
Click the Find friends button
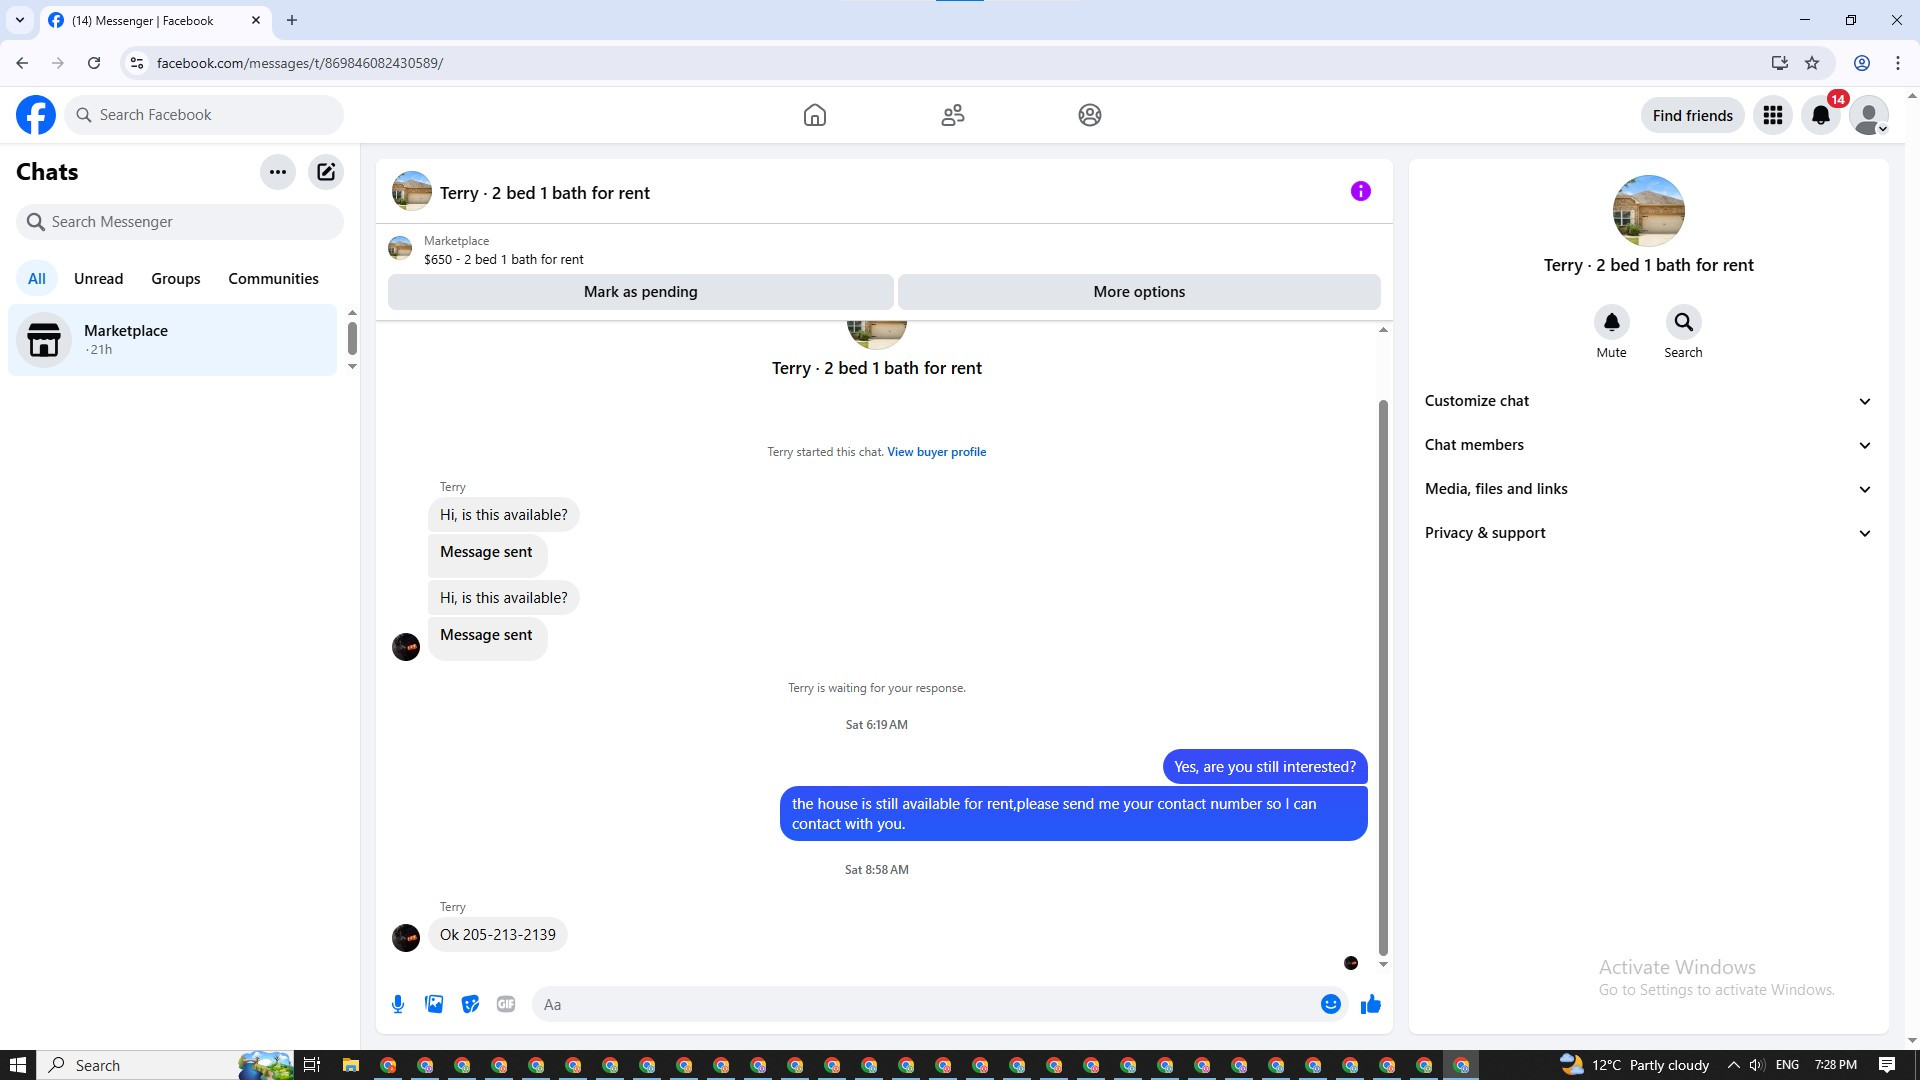click(x=1692, y=115)
